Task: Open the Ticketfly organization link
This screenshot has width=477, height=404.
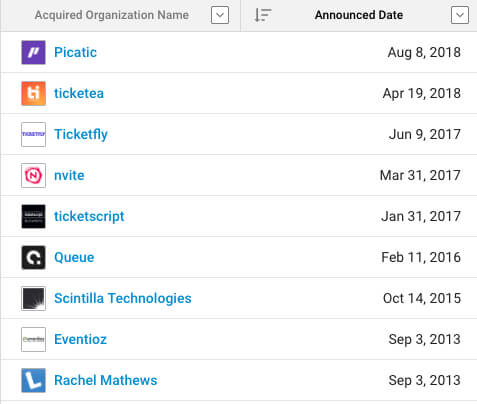Action: tap(81, 134)
